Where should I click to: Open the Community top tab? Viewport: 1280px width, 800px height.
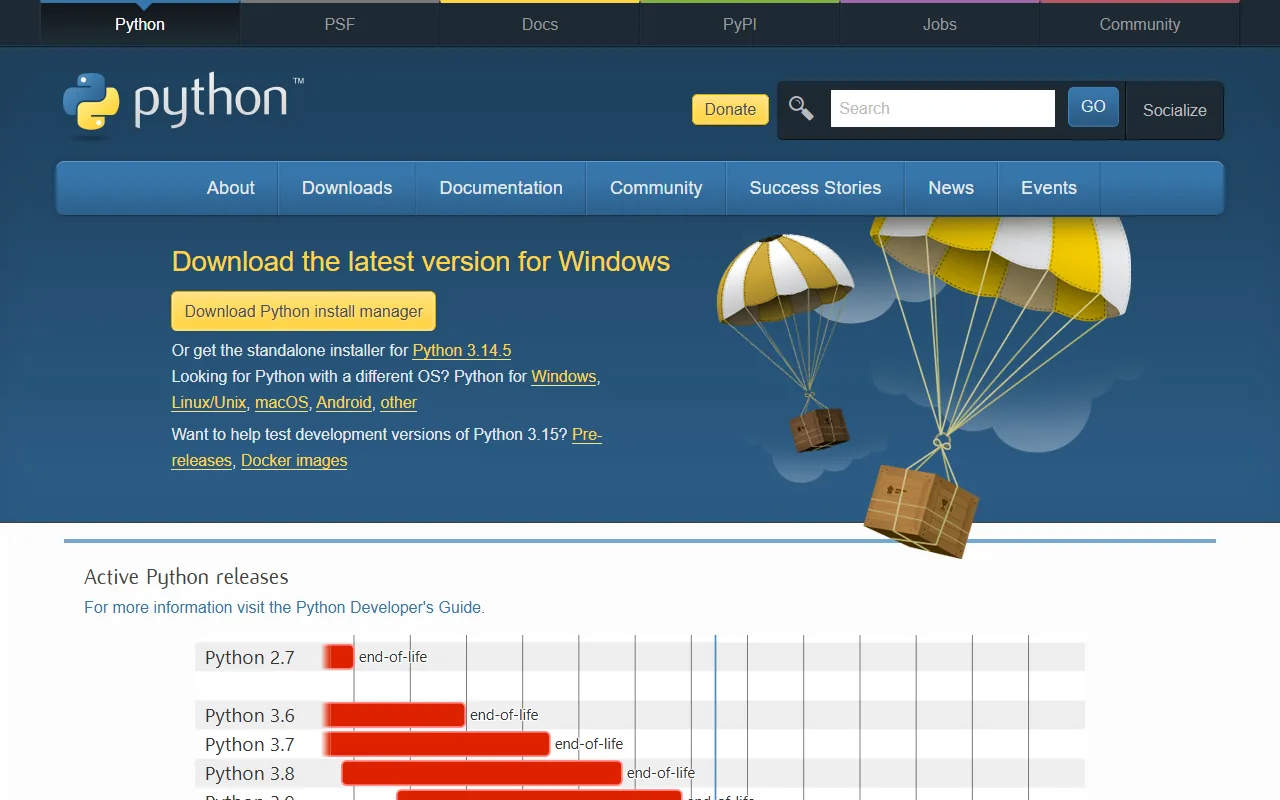pyautogui.click(x=1140, y=24)
